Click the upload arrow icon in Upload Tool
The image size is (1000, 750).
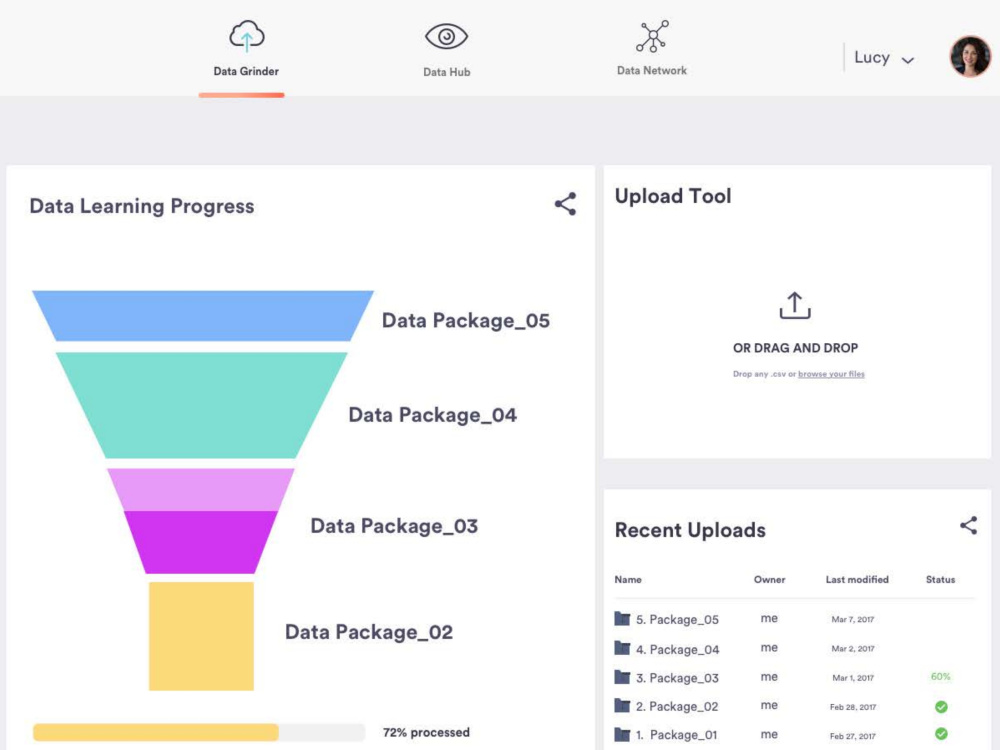795,305
